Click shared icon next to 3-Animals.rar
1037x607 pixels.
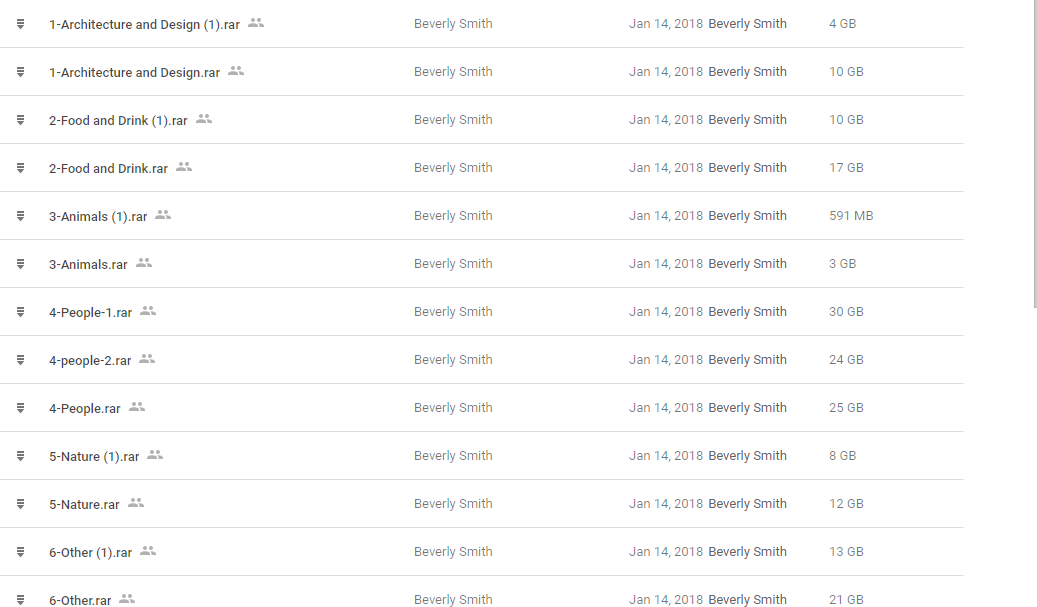tap(144, 263)
